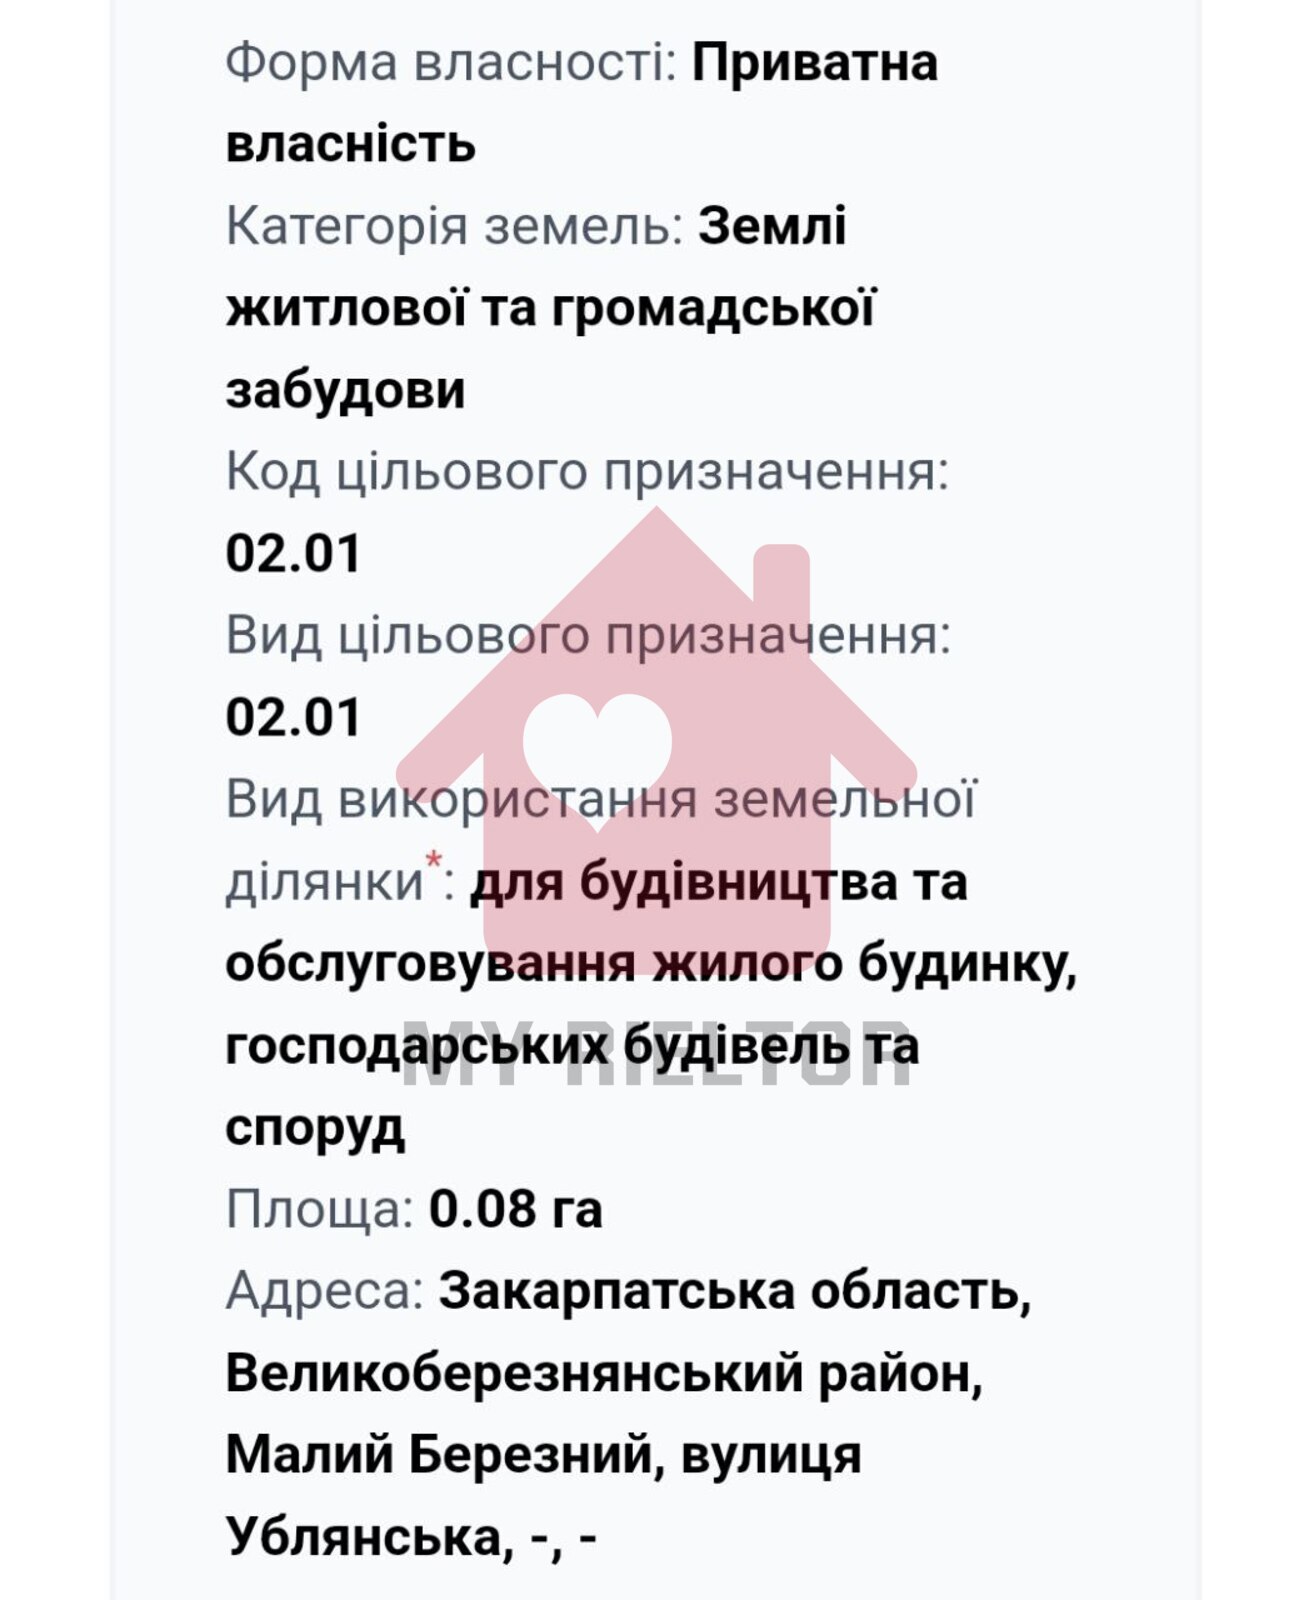
Task: Click the 'Адреса' label
Action: 325,1291
